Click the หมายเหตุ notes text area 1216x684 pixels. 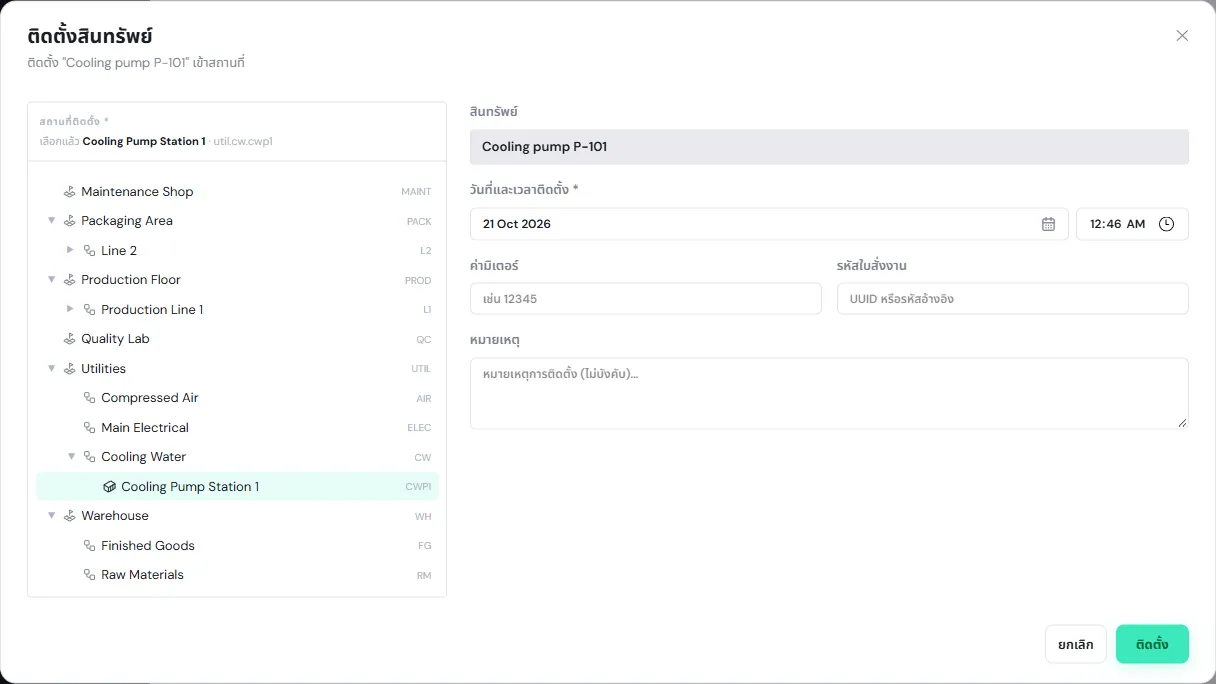(x=829, y=394)
